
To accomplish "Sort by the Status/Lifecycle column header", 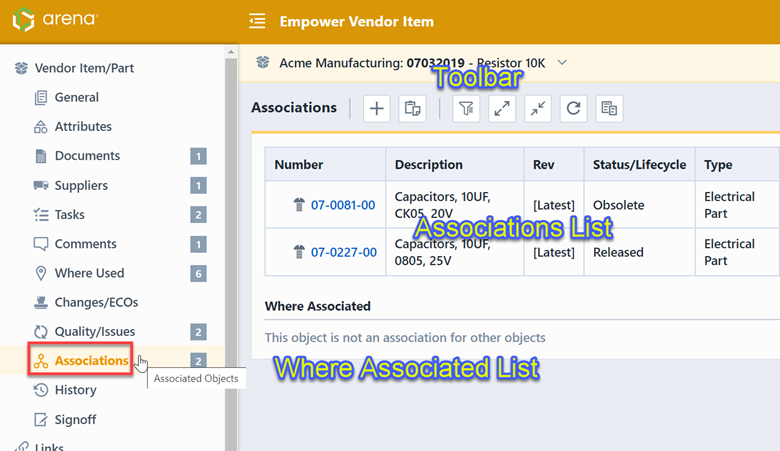I will (639, 165).
